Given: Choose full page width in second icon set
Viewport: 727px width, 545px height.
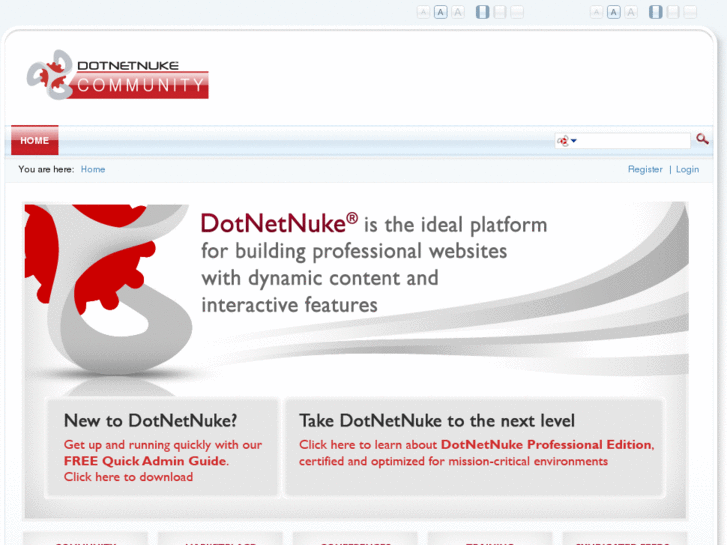Looking at the screenshot, I should 690,12.
